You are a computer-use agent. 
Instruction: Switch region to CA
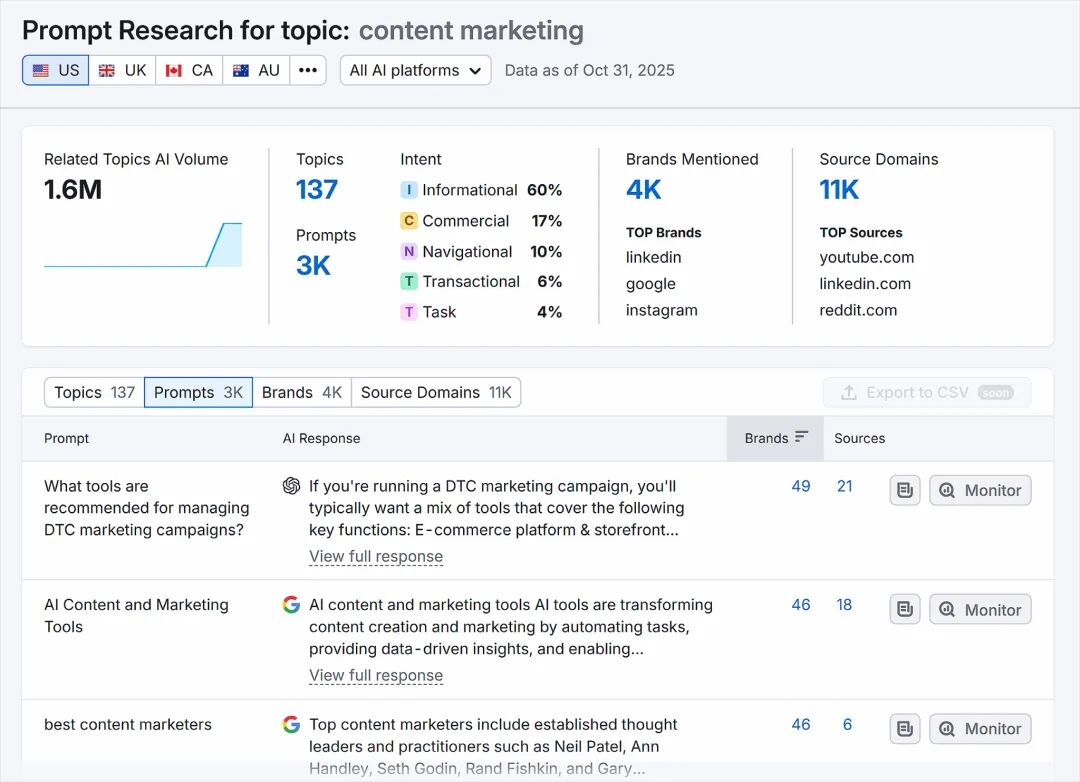[189, 70]
